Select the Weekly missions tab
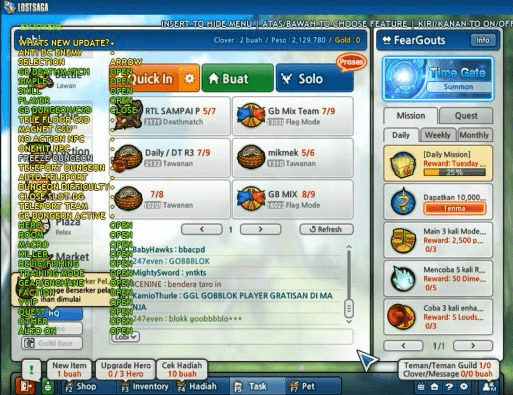513x395 pixels. [437, 135]
